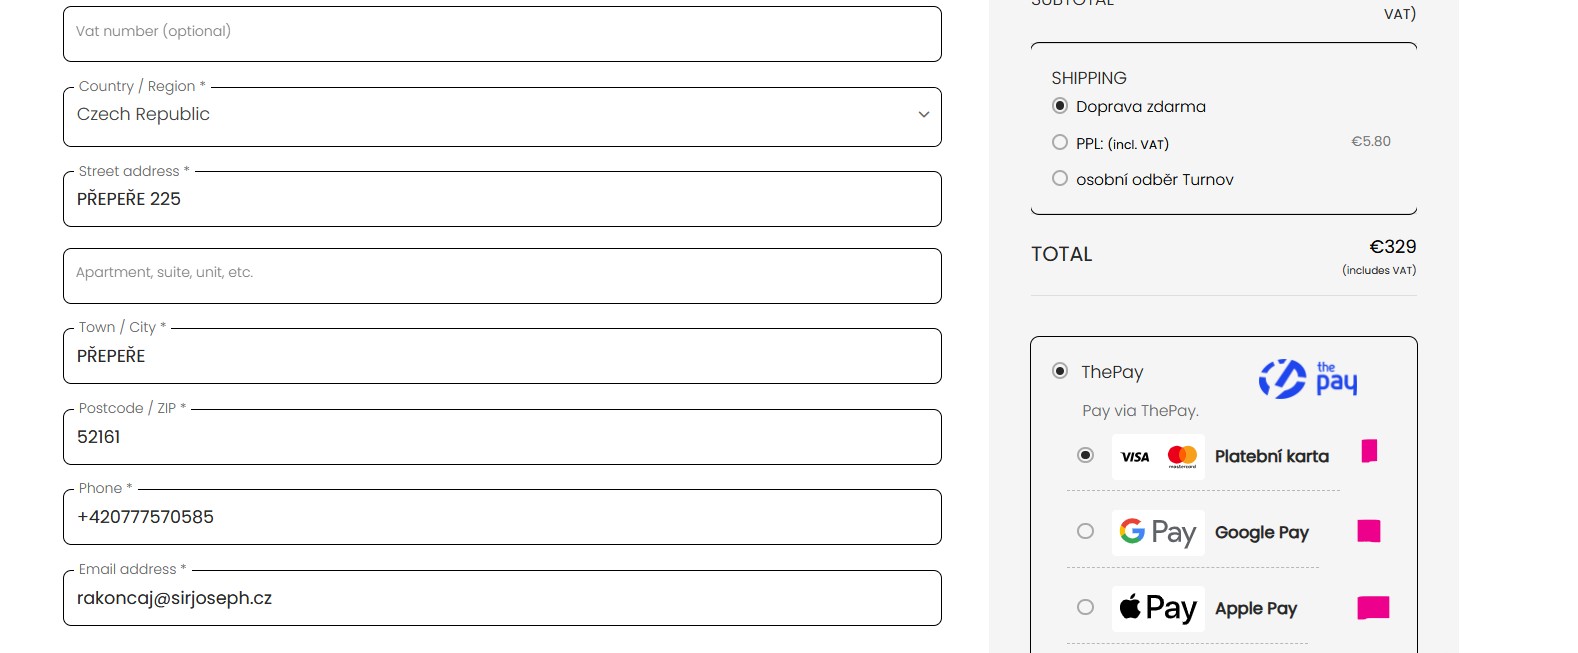Choose Platební karta radio button
The height and width of the screenshot is (653, 1578).
pyautogui.click(x=1085, y=455)
